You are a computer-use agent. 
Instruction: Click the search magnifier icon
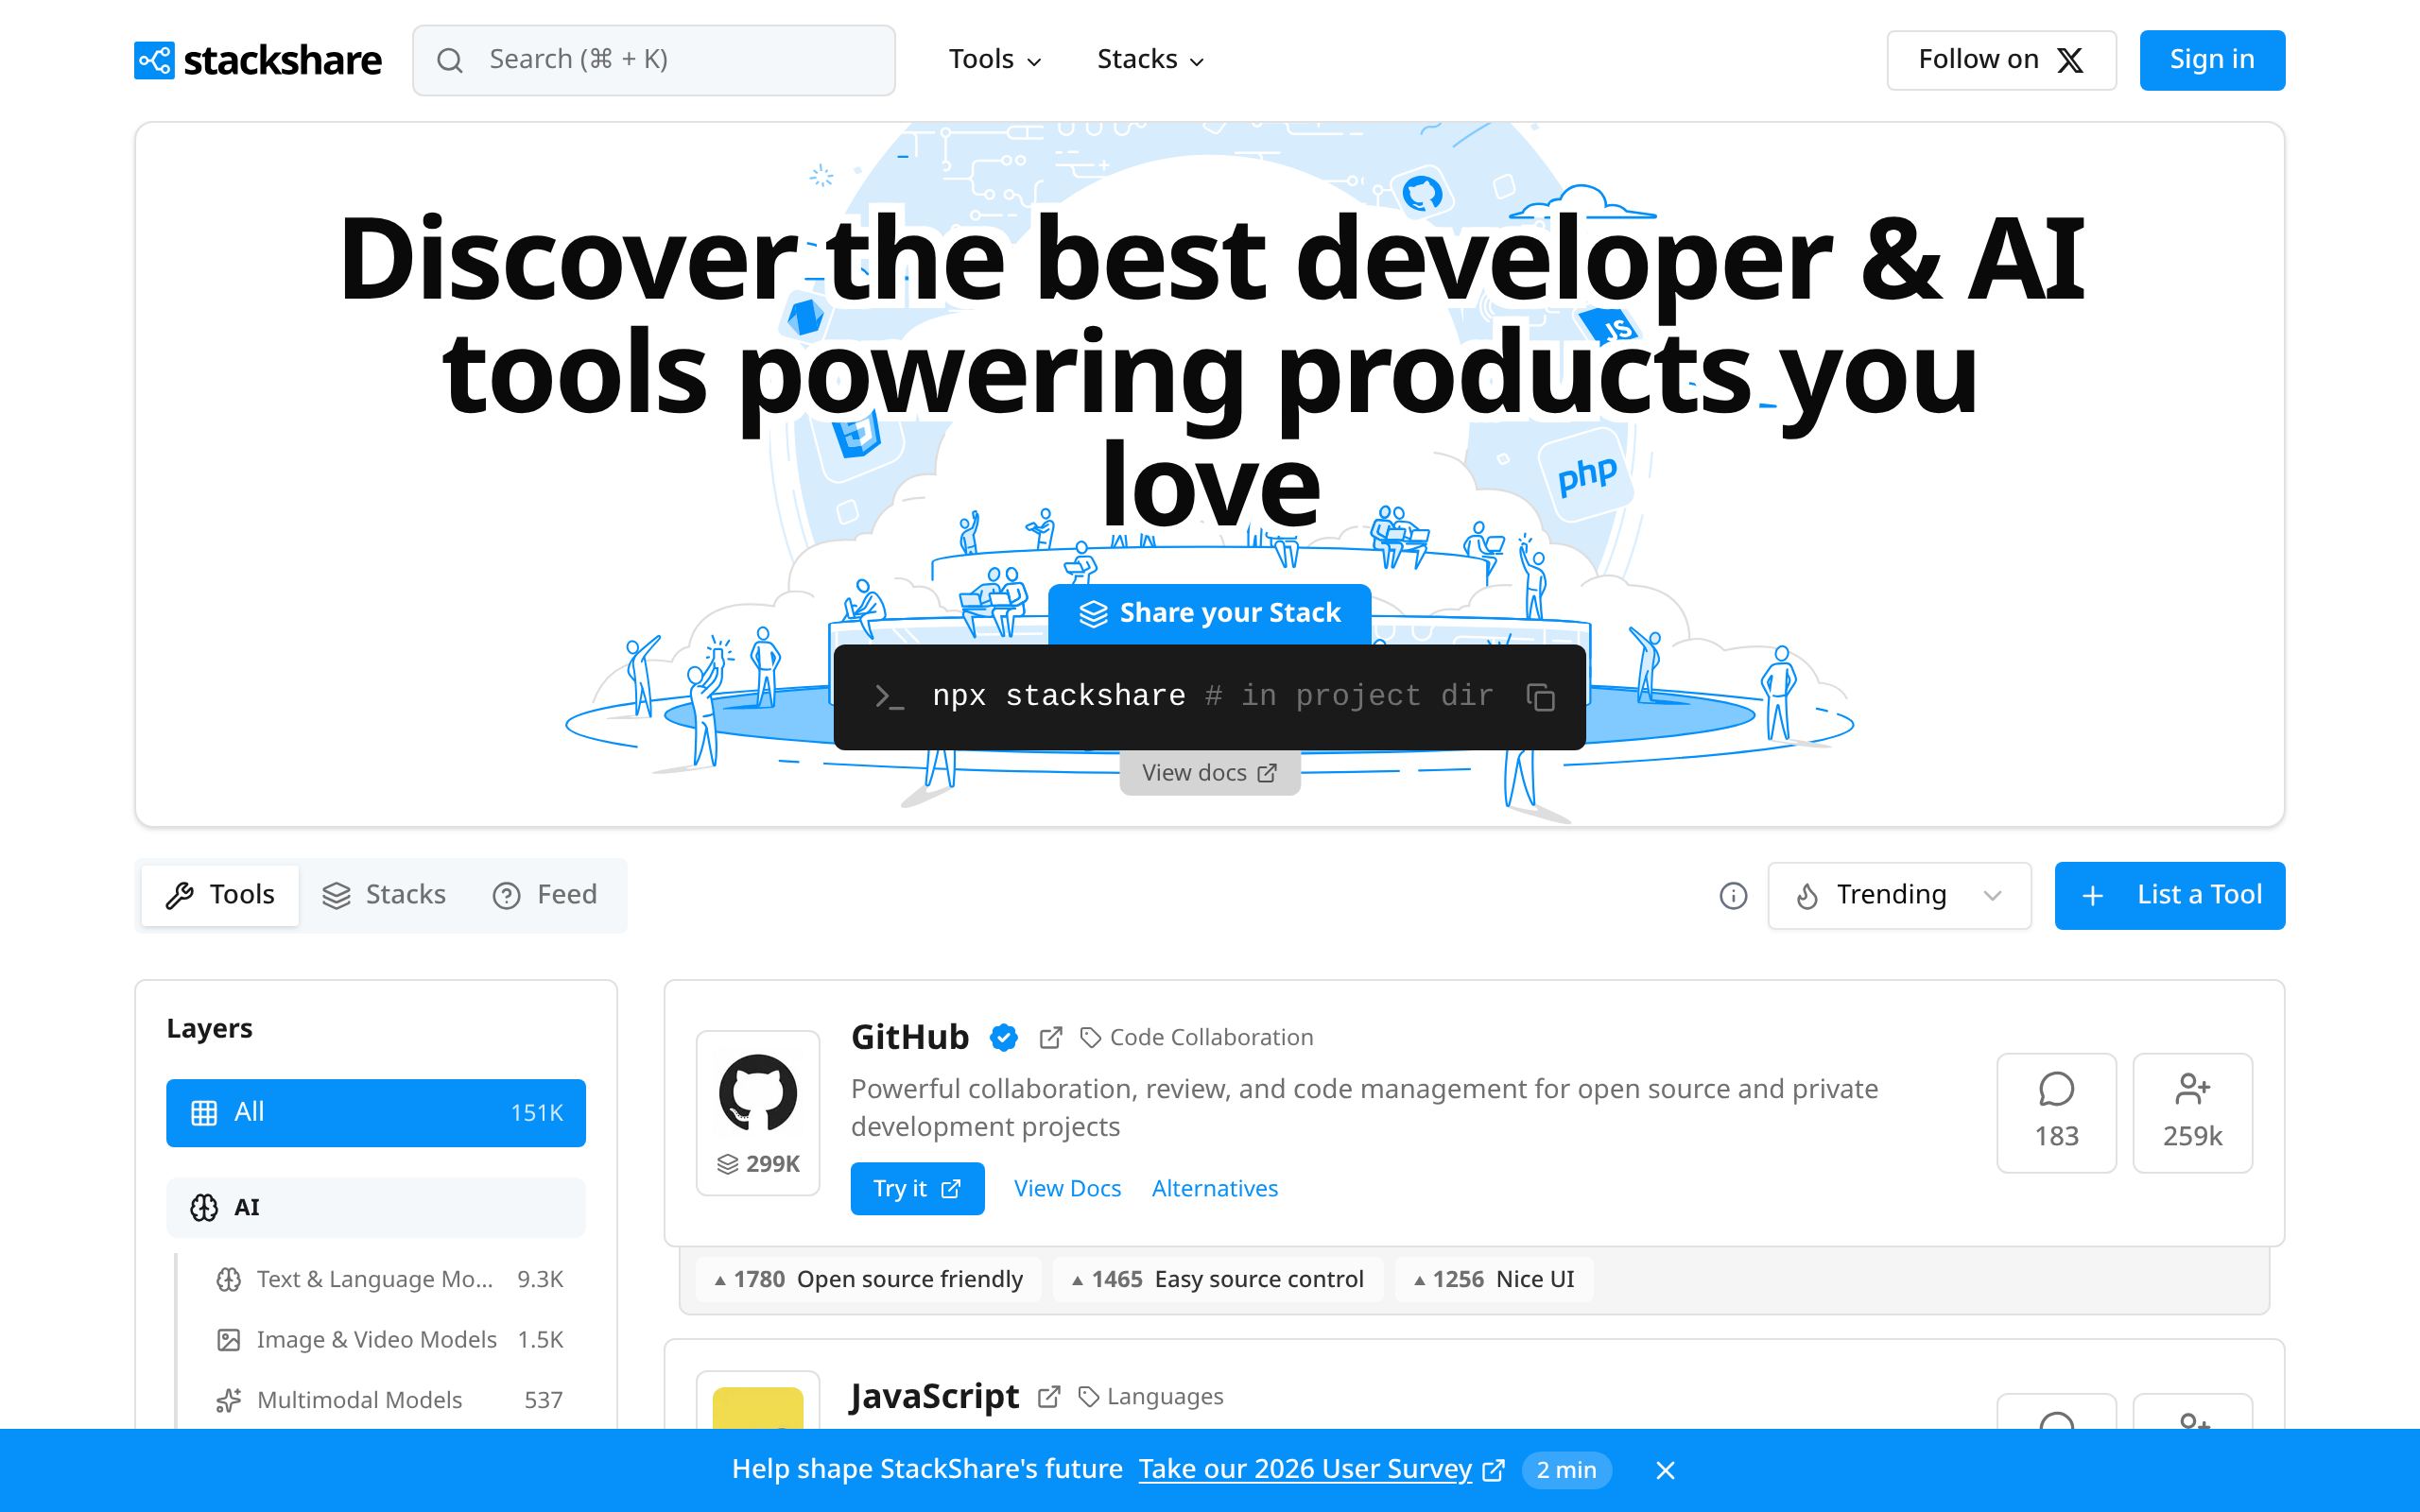450,60
